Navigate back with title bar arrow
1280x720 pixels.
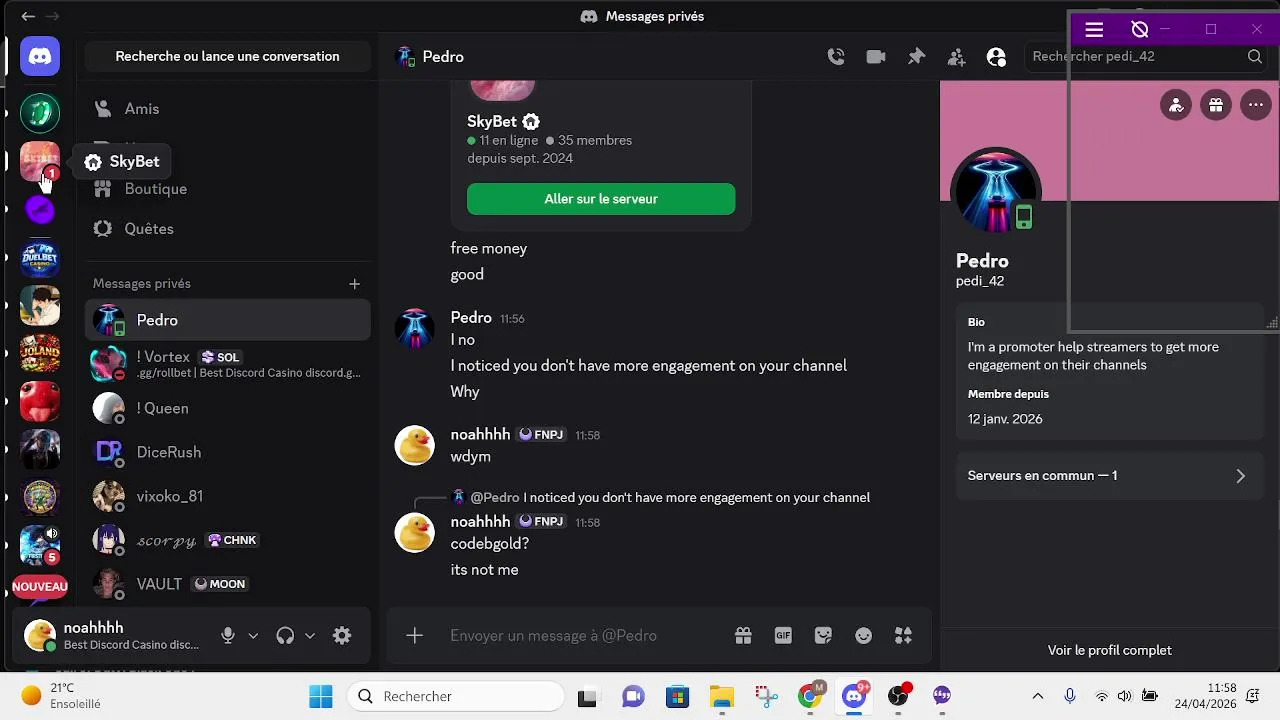[x=28, y=16]
